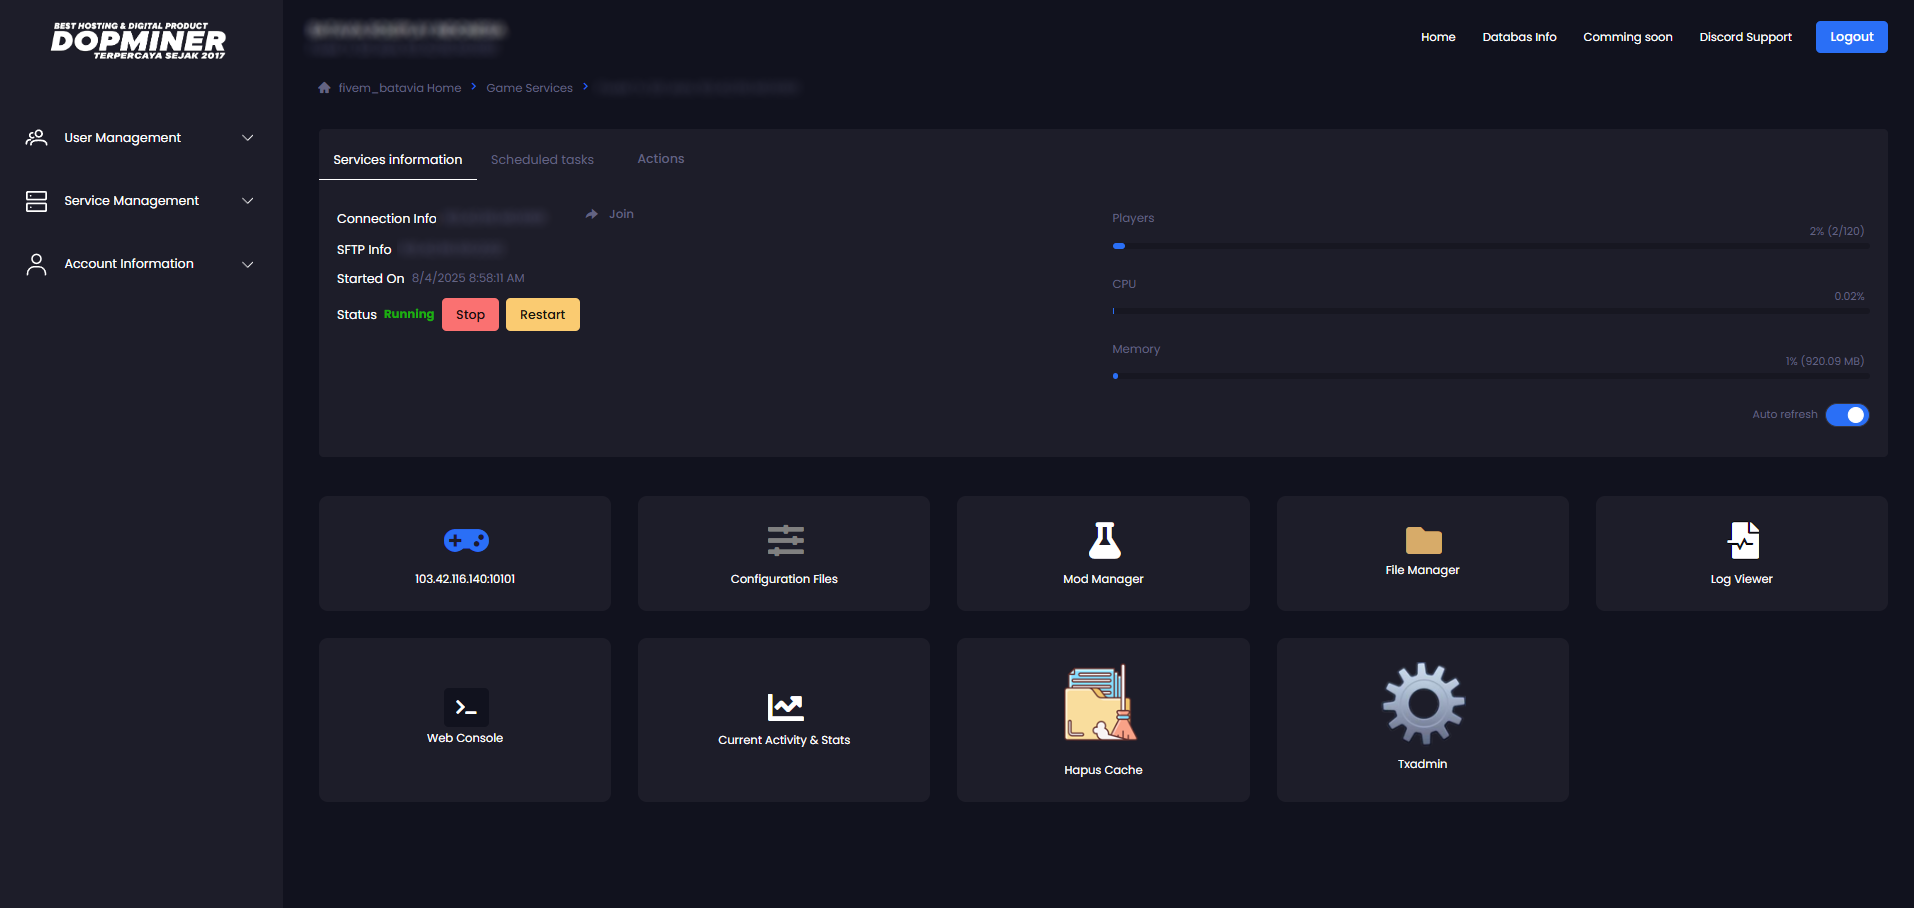The height and width of the screenshot is (908, 1914).
Task: Open Comming soon in top navigation
Action: (x=1627, y=37)
